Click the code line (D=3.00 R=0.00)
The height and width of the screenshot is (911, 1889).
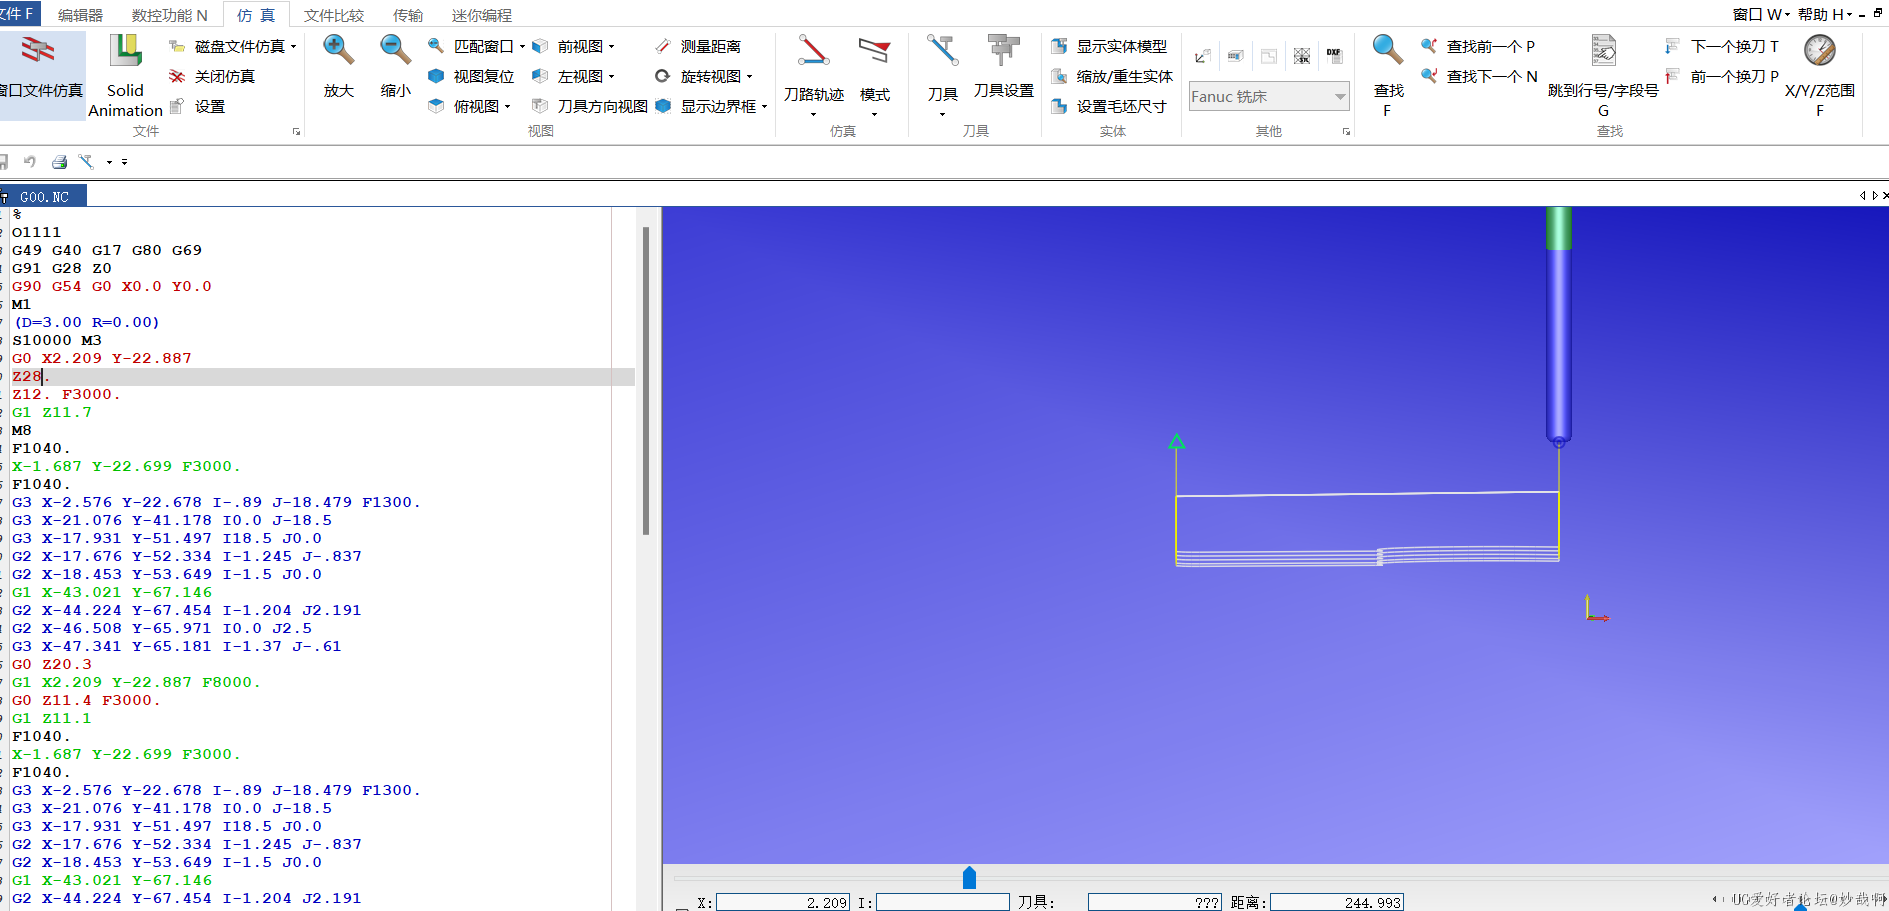[87, 322]
